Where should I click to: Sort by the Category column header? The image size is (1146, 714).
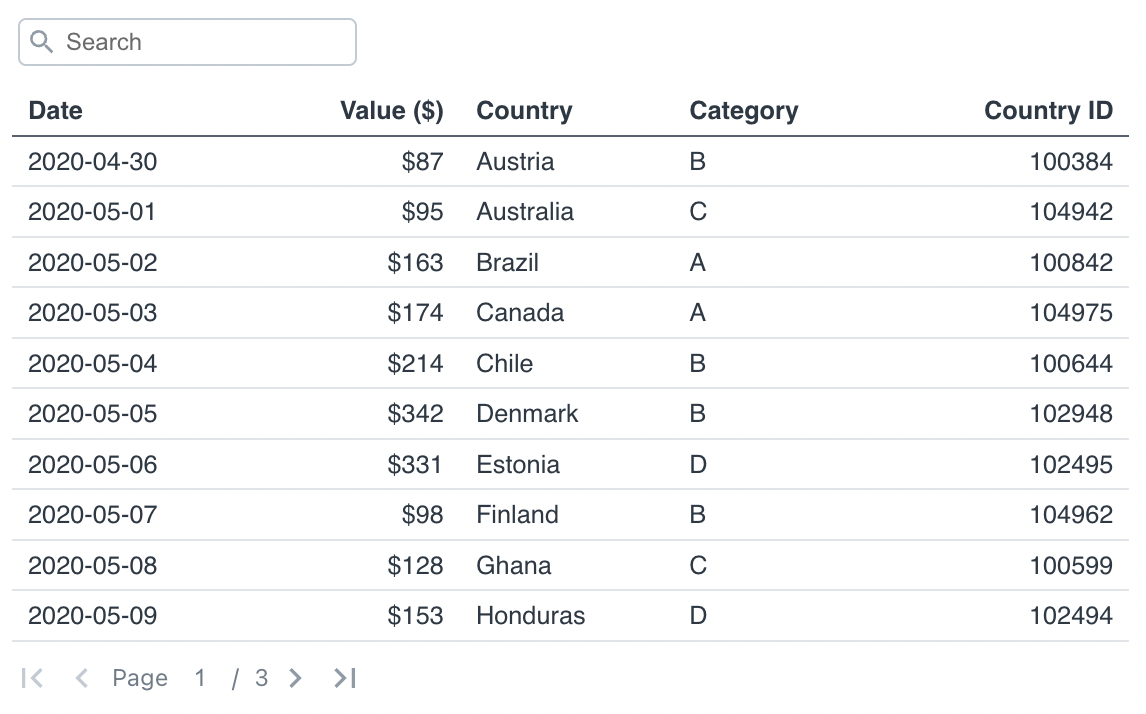[743, 110]
